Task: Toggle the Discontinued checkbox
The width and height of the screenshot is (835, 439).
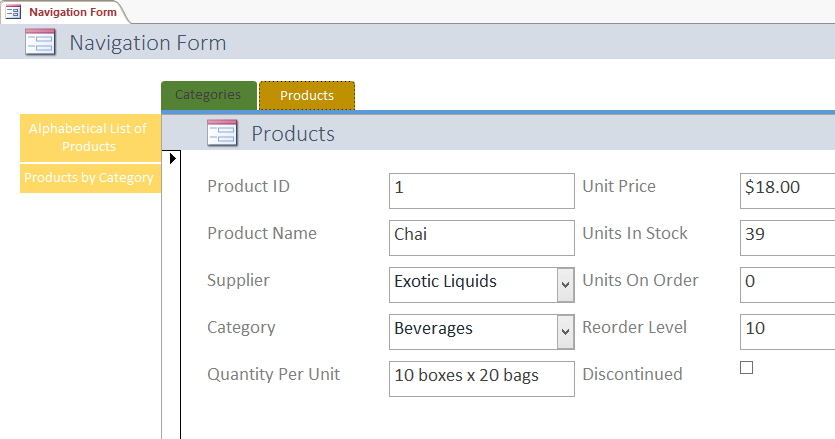Action: pos(746,368)
